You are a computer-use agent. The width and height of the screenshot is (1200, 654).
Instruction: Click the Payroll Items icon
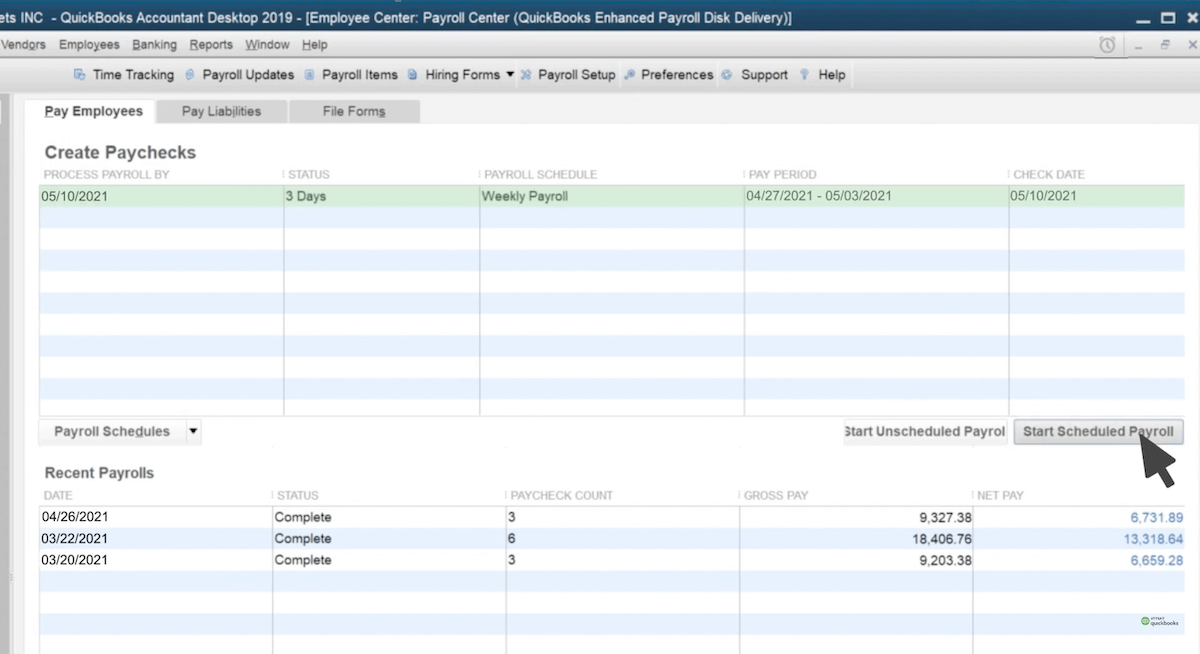click(x=310, y=75)
